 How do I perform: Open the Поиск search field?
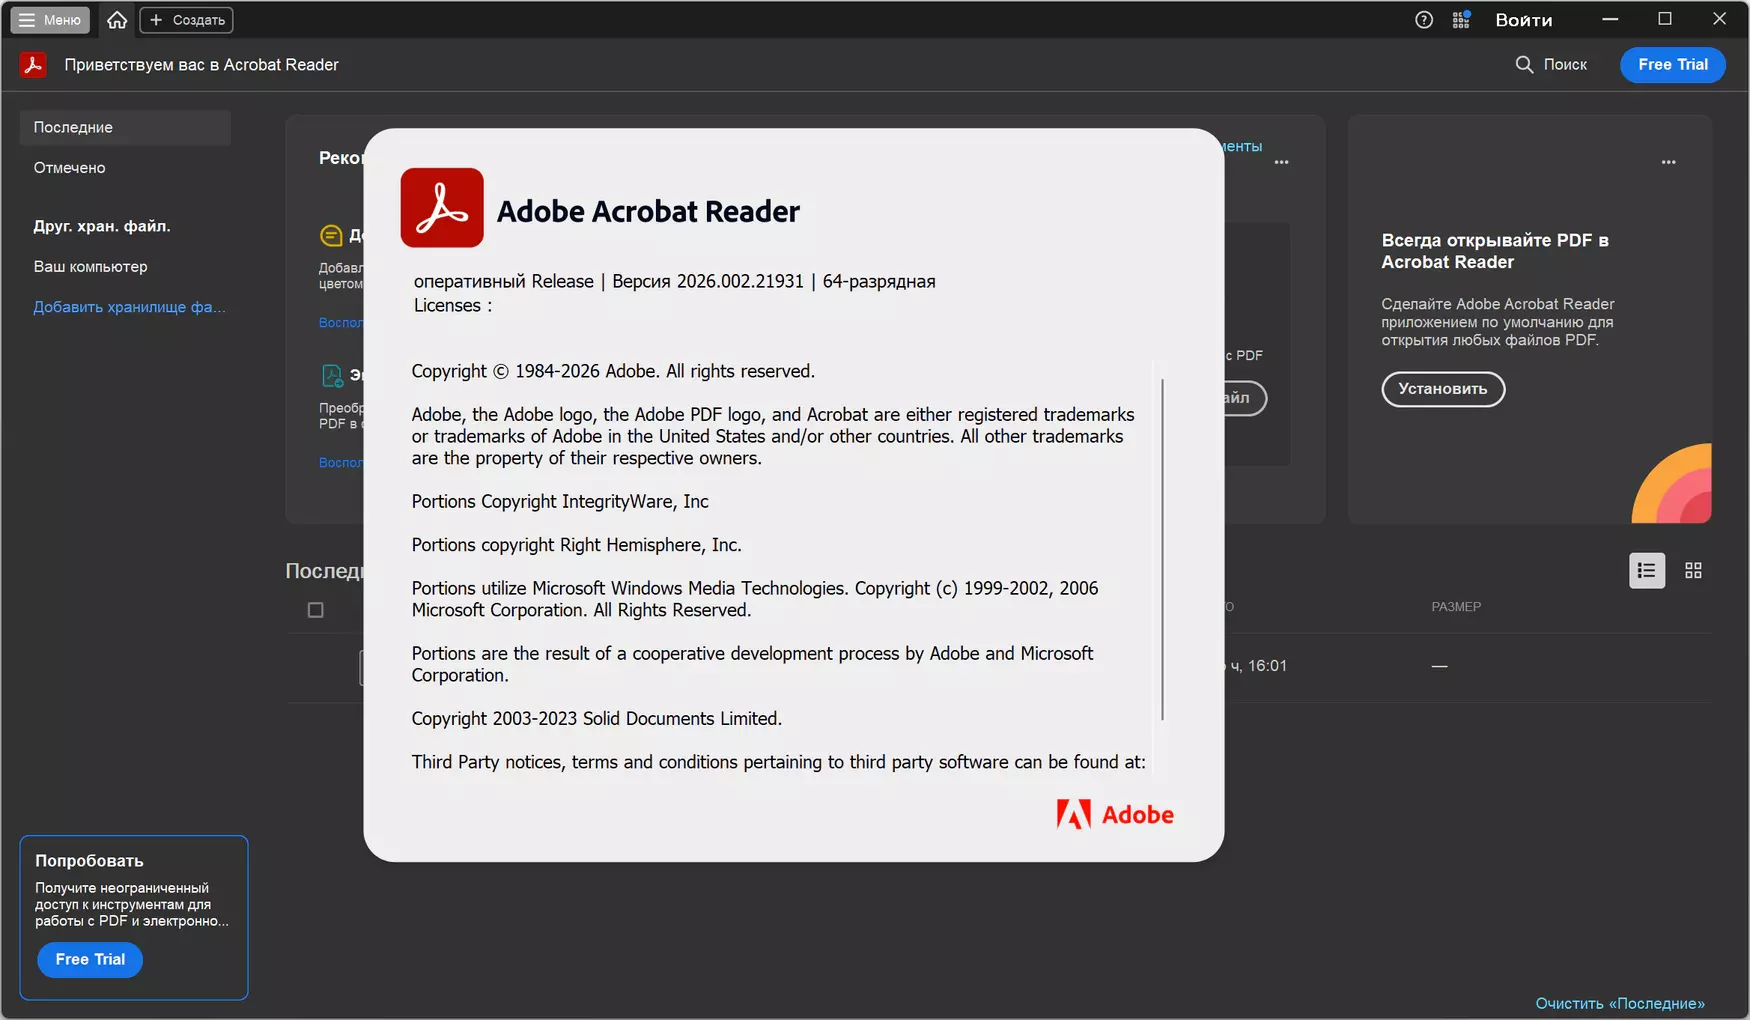(1552, 65)
